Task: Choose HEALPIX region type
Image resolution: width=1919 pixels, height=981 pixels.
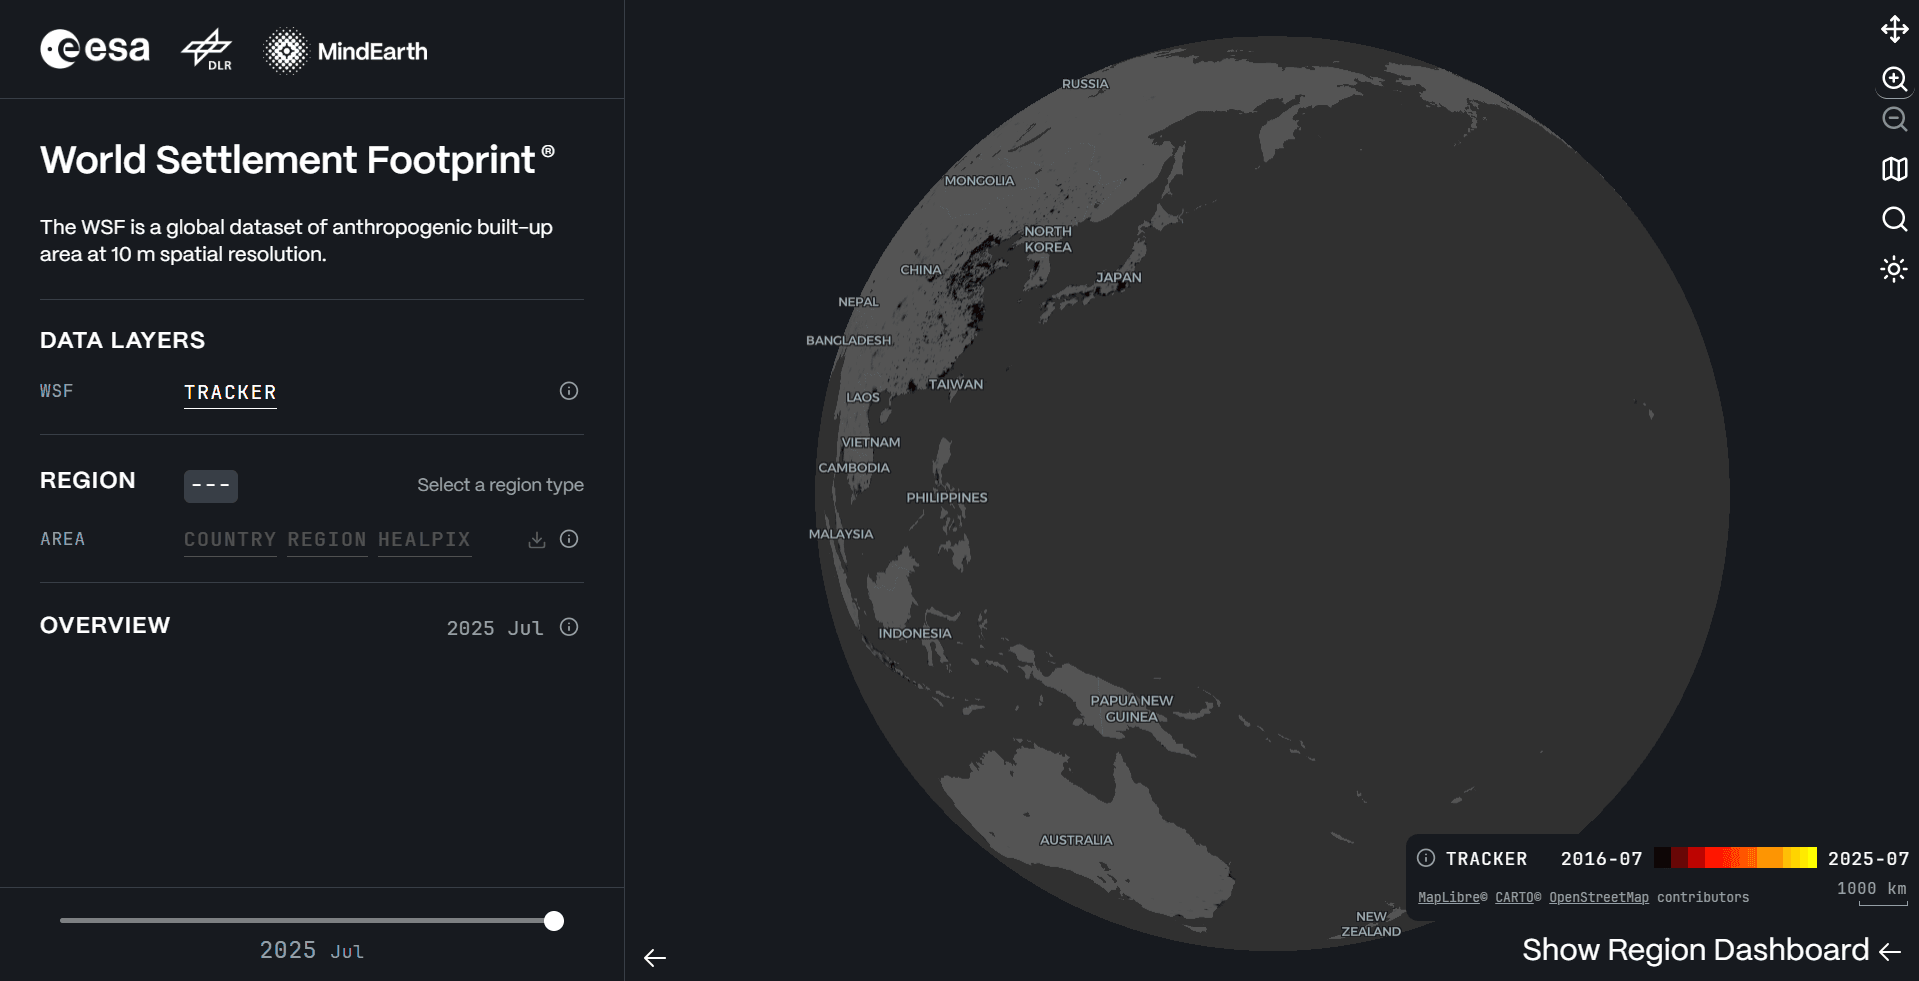Action: point(424,540)
